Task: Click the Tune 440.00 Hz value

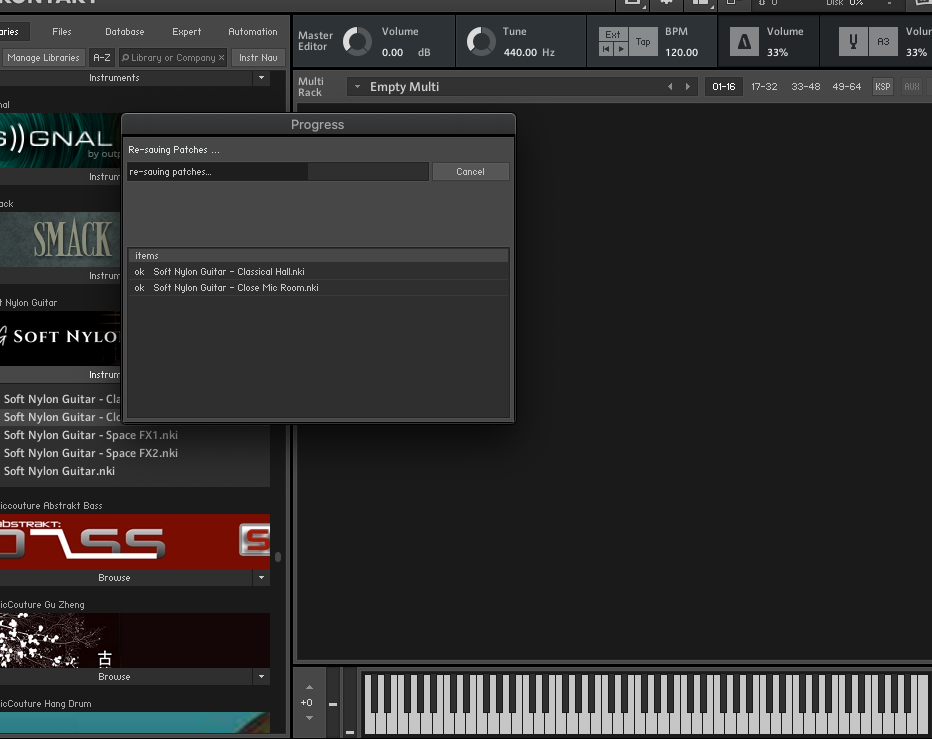Action: coord(529,52)
